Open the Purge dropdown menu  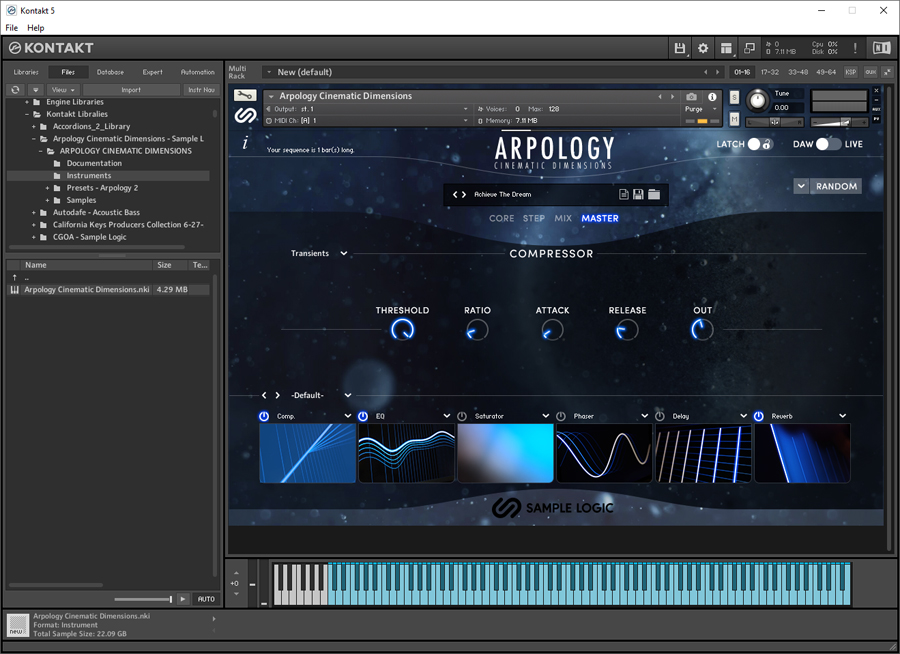(701, 109)
